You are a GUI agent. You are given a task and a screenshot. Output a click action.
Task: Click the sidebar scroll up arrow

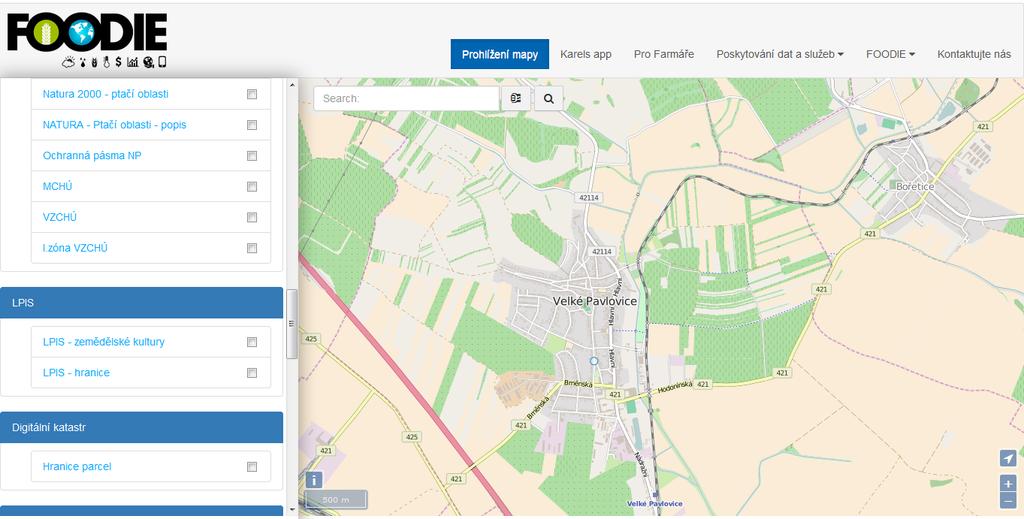point(292,84)
